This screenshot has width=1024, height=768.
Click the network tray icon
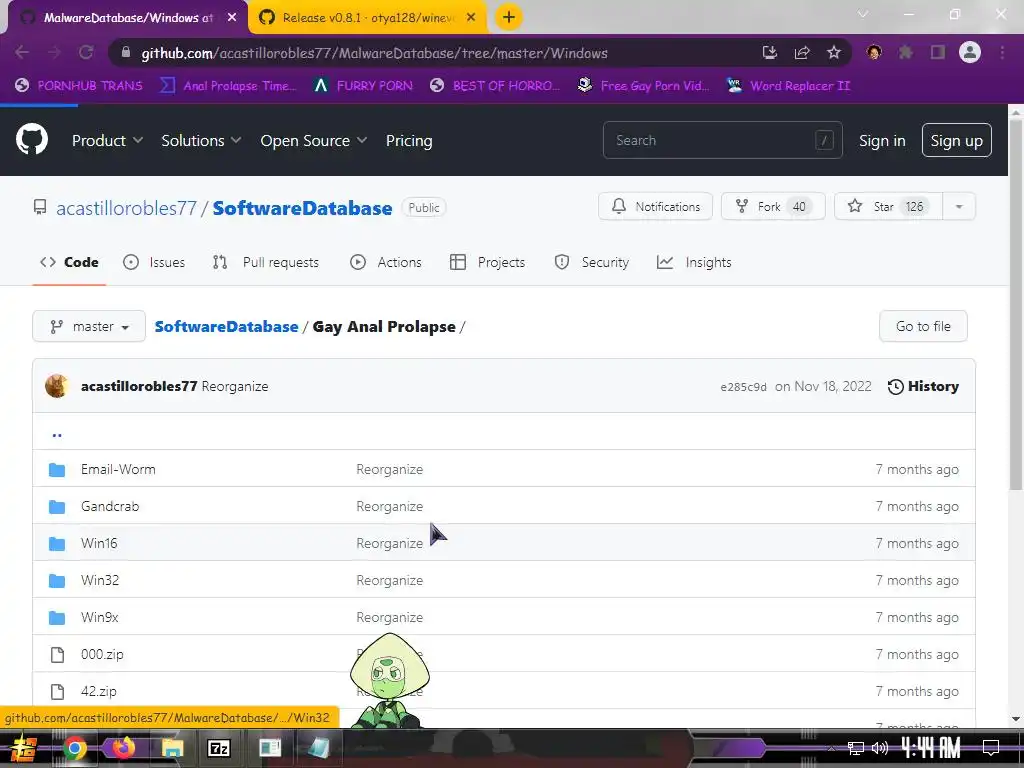[856, 748]
